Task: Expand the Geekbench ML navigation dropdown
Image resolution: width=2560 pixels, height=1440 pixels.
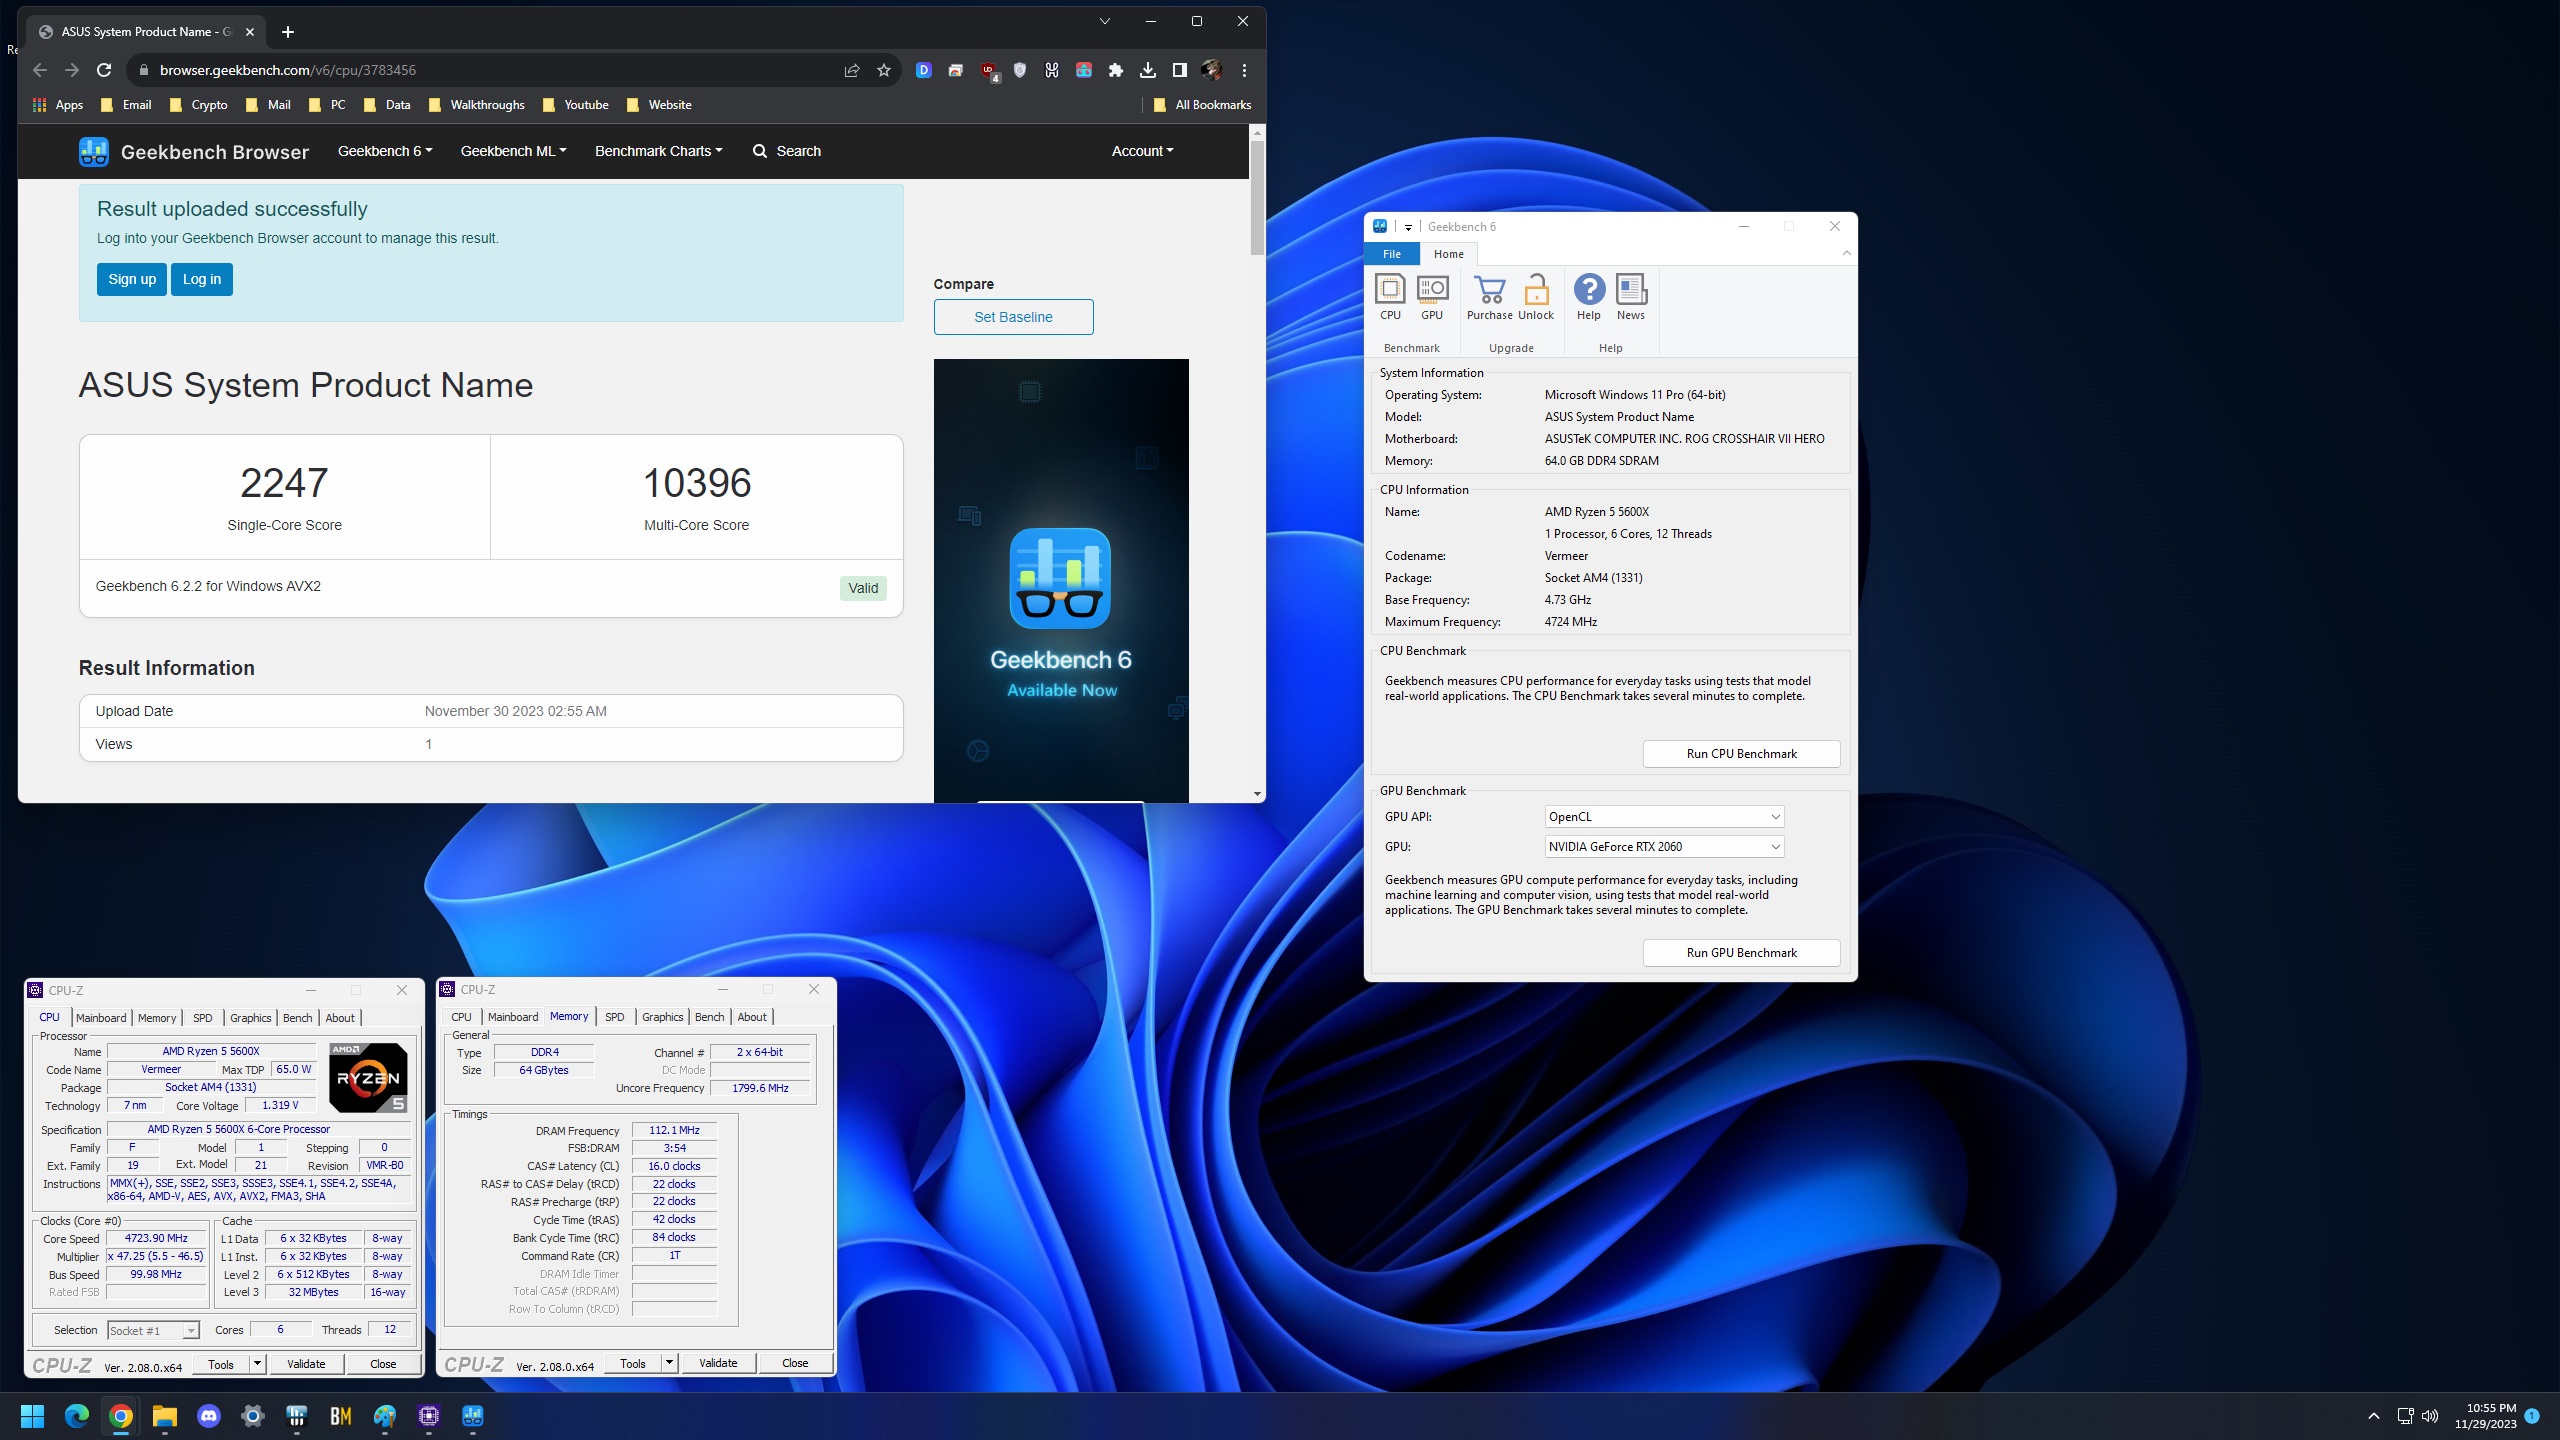Action: click(513, 151)
